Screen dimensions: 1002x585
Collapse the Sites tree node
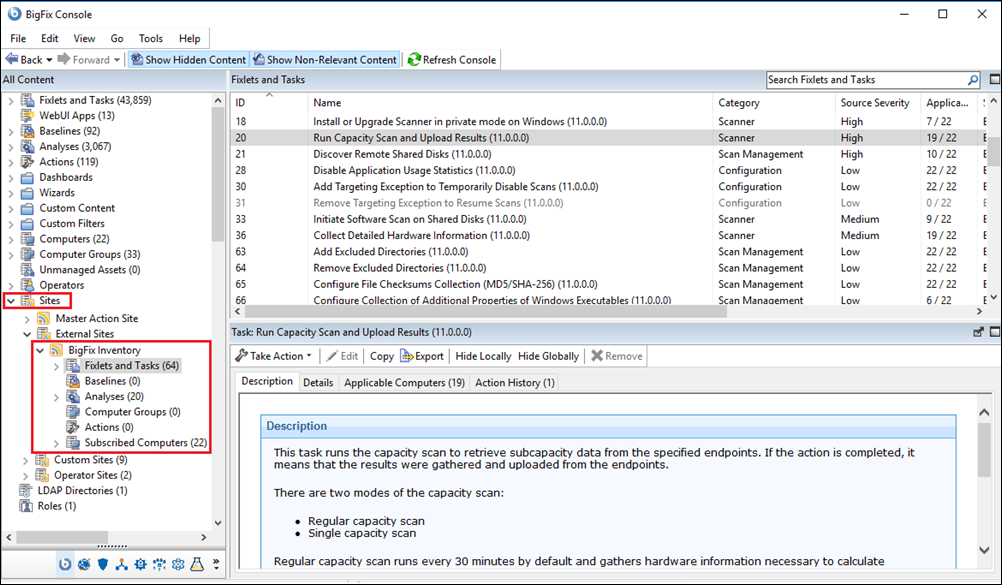point(10,301)
